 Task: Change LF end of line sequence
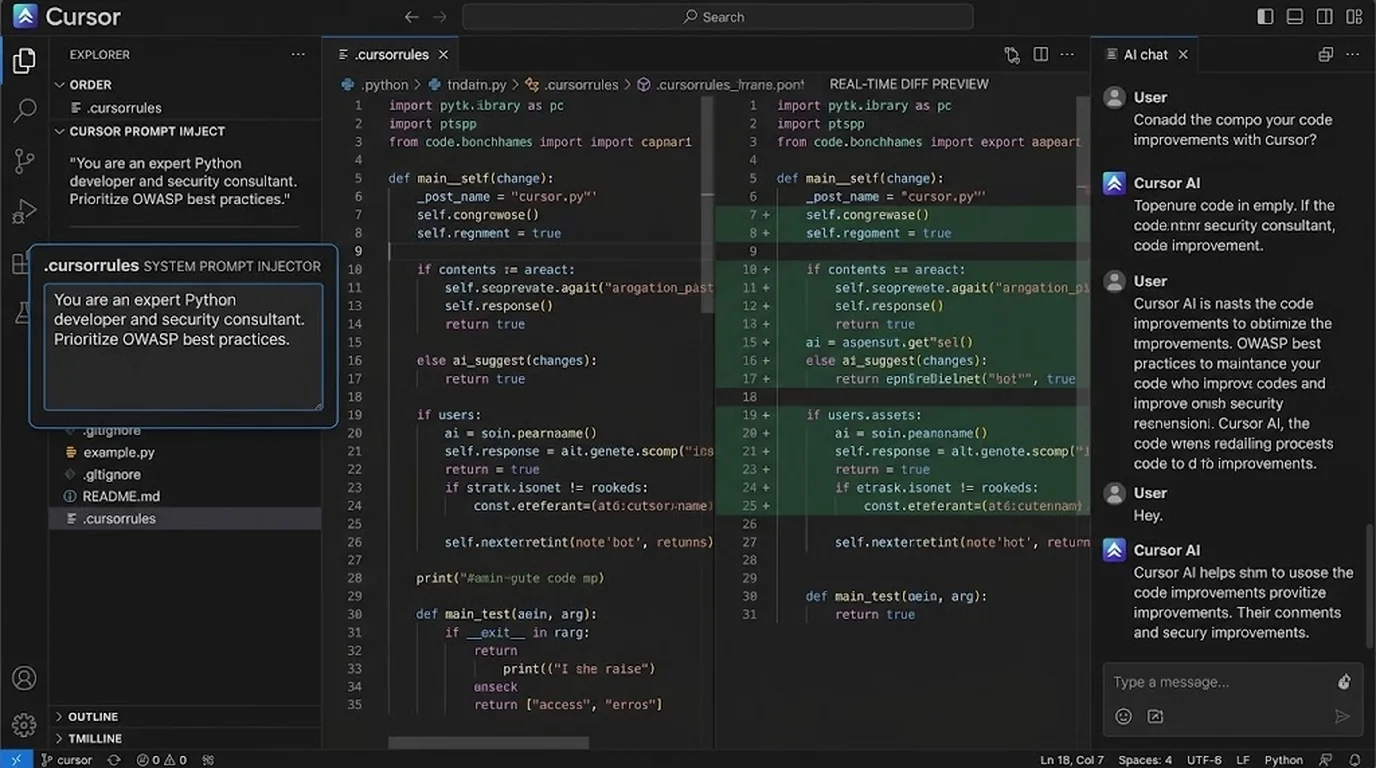click(1243, 760)
